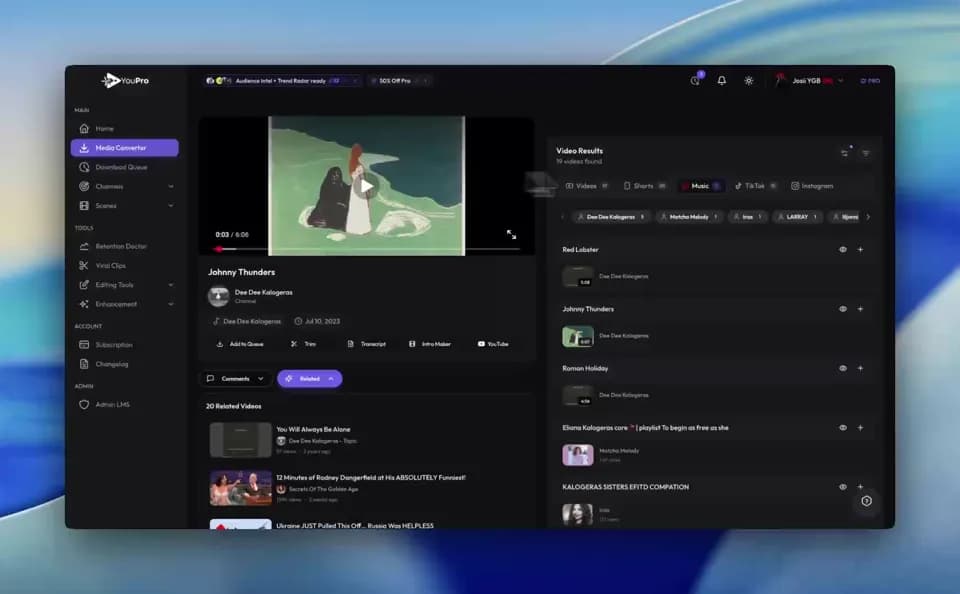Viewport: 960px width, 594px height.
Task: Switch to the Videos tab
Action: pos(587,186)
